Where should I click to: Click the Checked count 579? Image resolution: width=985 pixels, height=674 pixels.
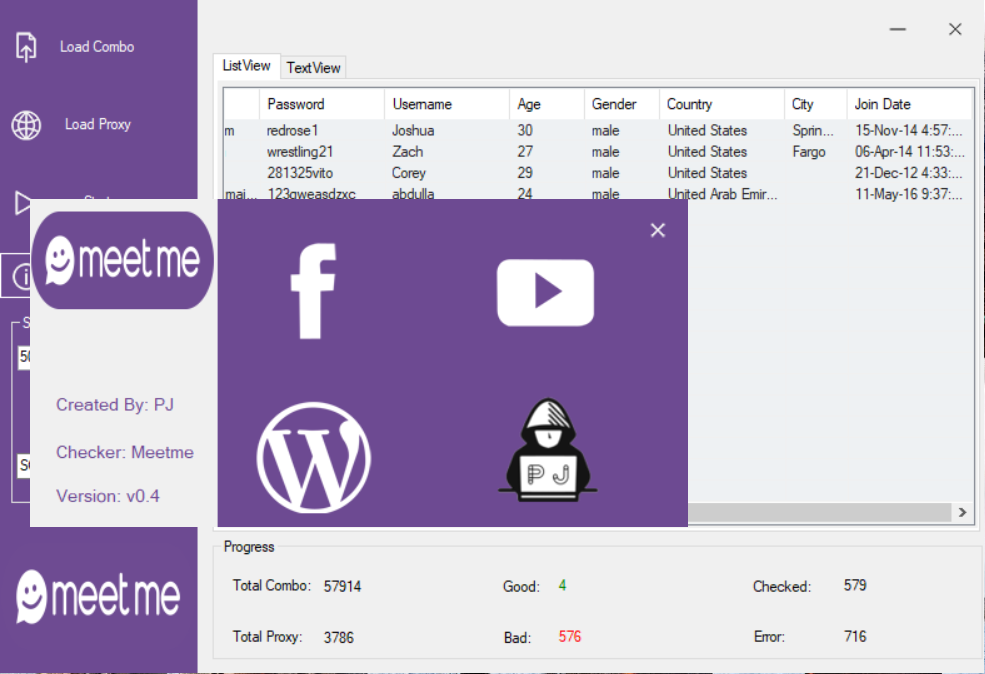coord(855,585)
